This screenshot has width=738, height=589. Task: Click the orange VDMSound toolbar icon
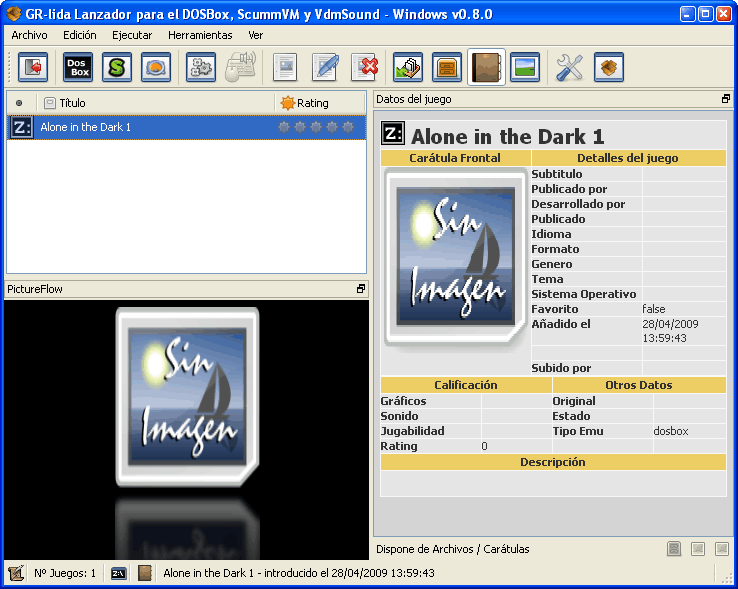pos(156,67)
